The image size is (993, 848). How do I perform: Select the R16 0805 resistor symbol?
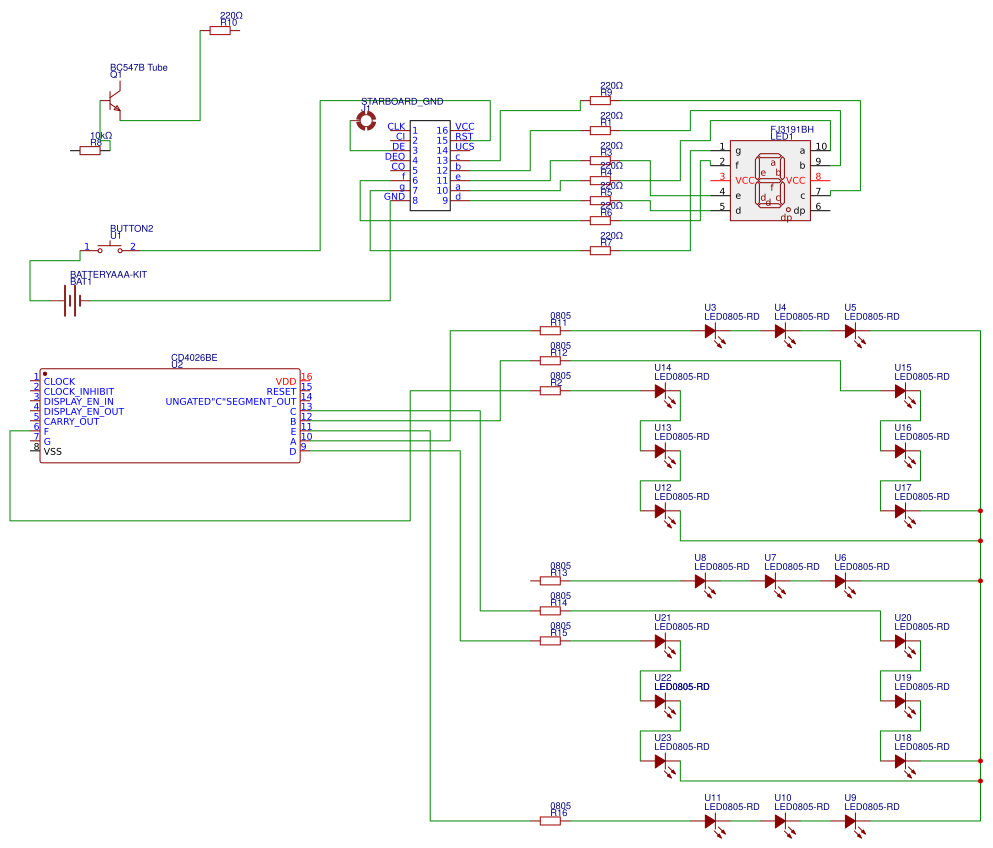point(550,821)
